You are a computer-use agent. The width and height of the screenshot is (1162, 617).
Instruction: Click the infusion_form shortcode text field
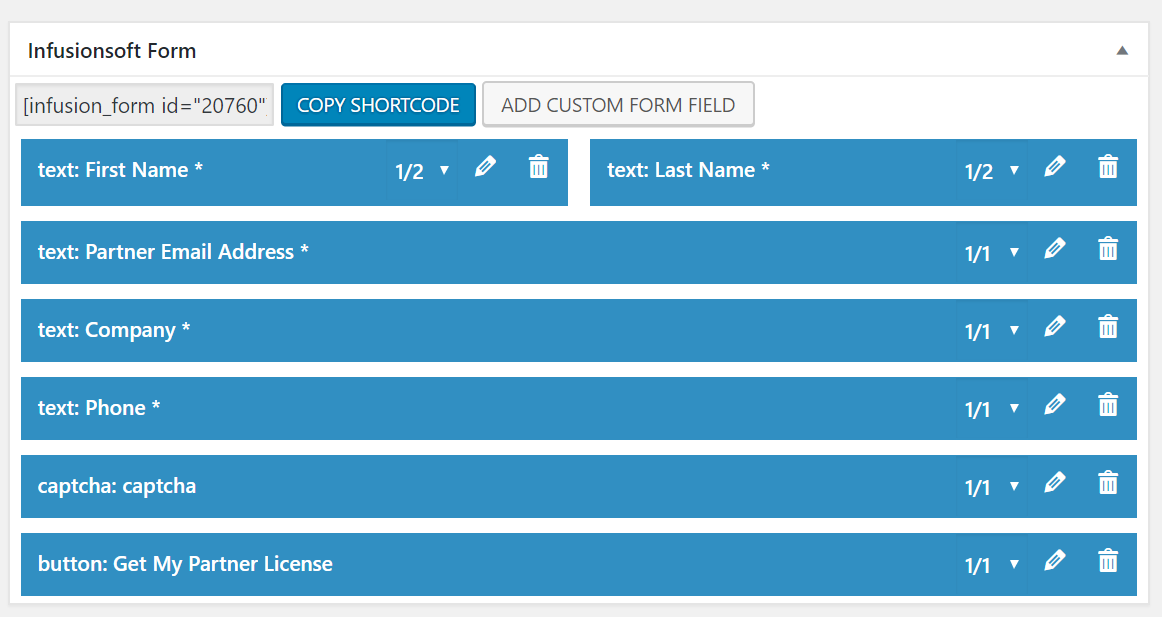tap(145, 105)
